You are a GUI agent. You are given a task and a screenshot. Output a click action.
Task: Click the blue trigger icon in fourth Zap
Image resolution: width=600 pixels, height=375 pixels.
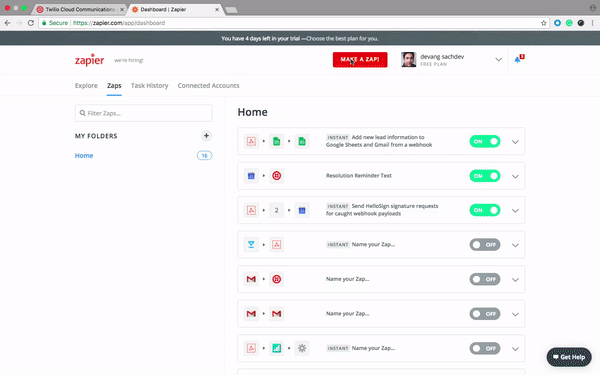point(251,245)
